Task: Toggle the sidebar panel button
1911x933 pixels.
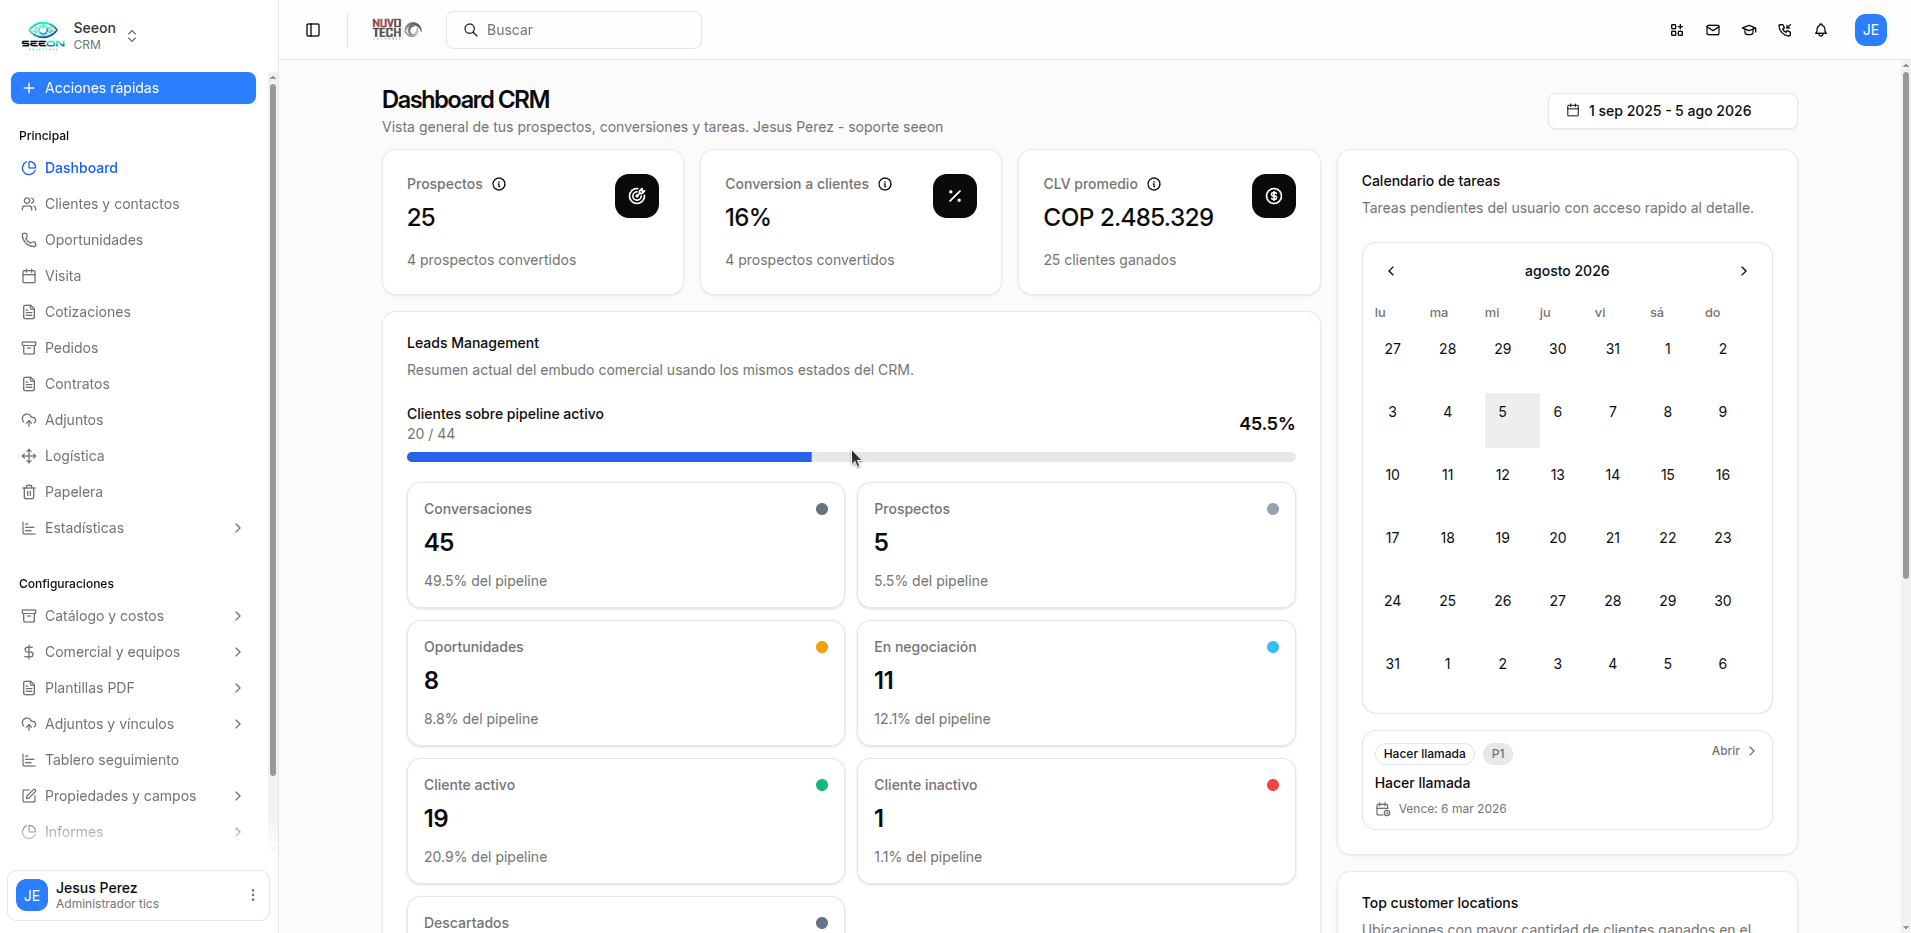Action: pos(313,30)
